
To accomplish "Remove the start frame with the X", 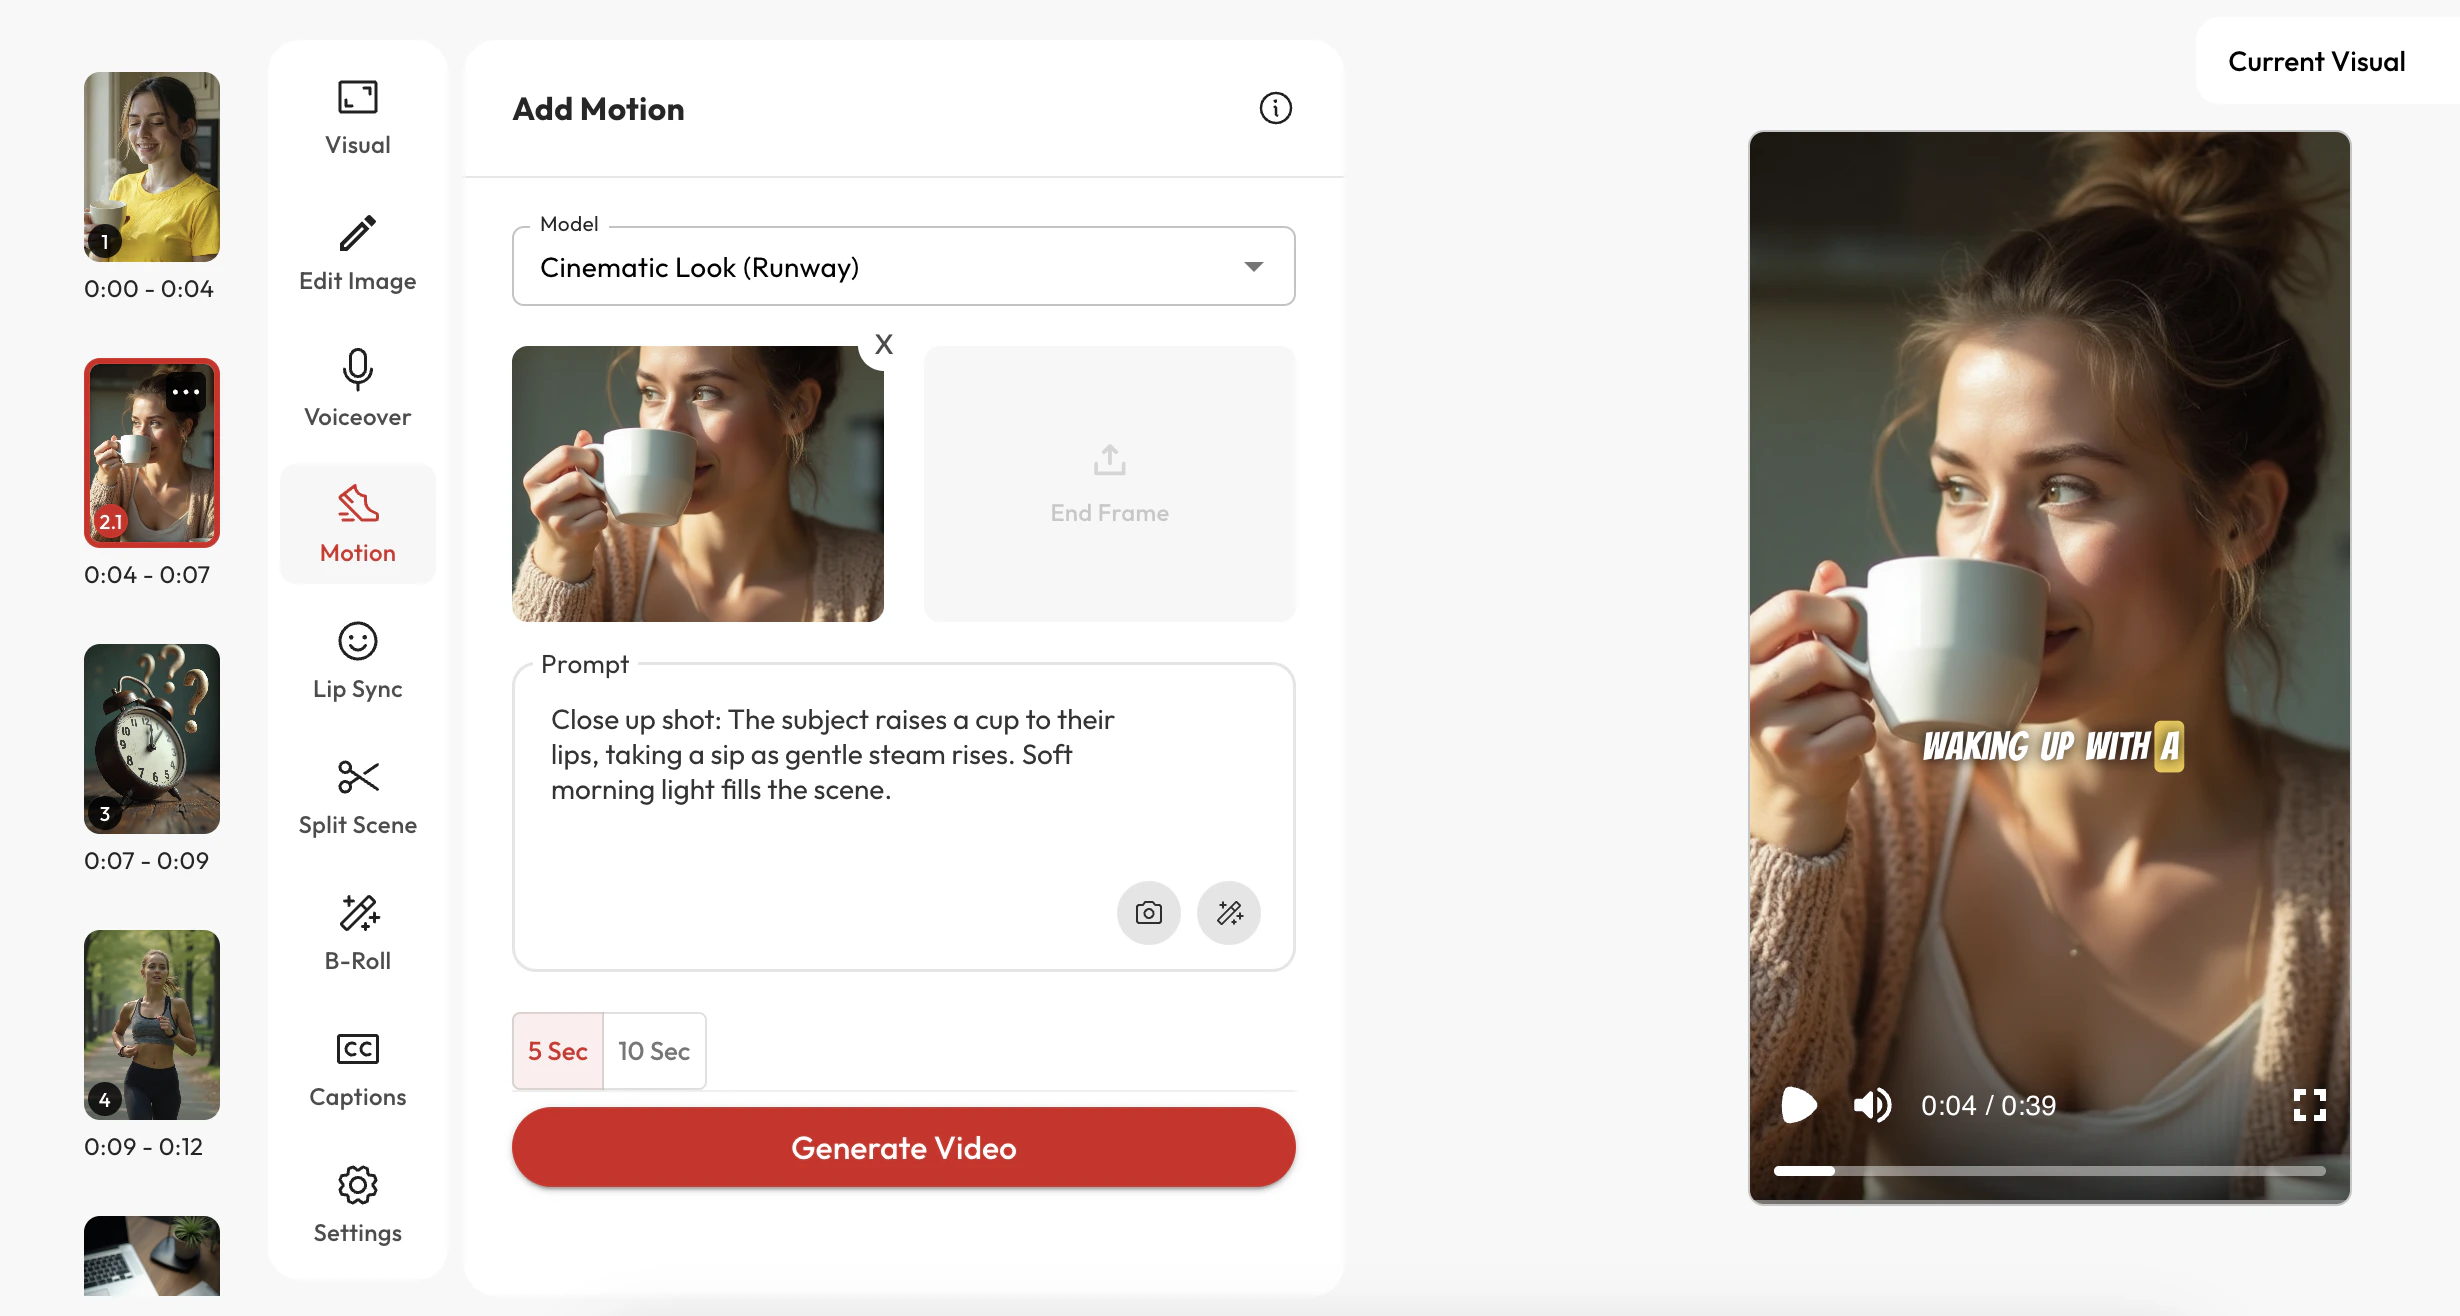I will (883, 345).
